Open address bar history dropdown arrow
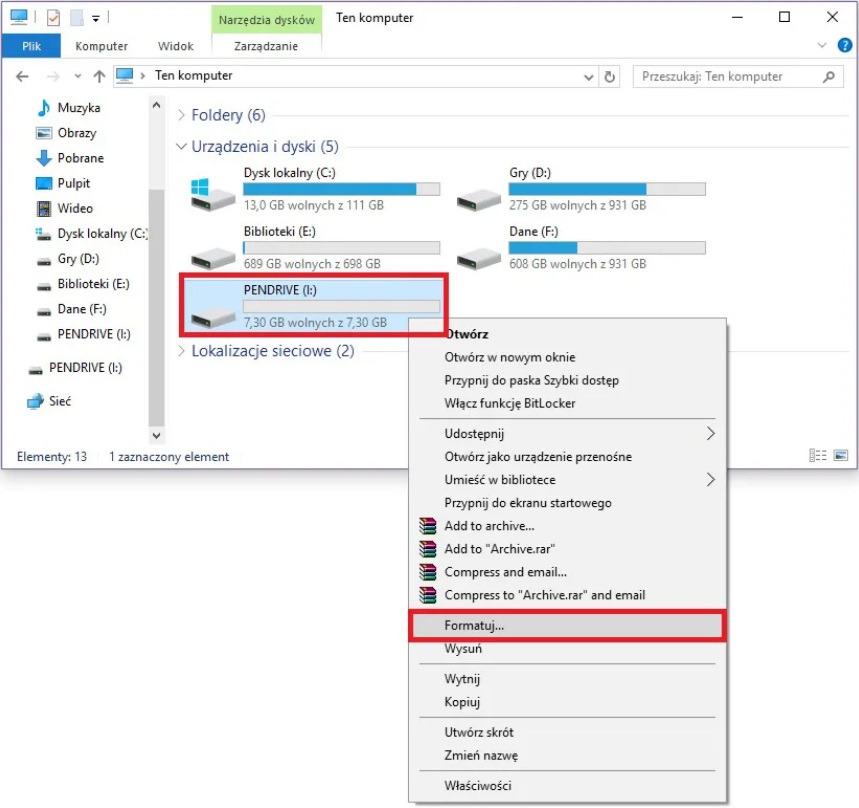 tap(588, 76)
